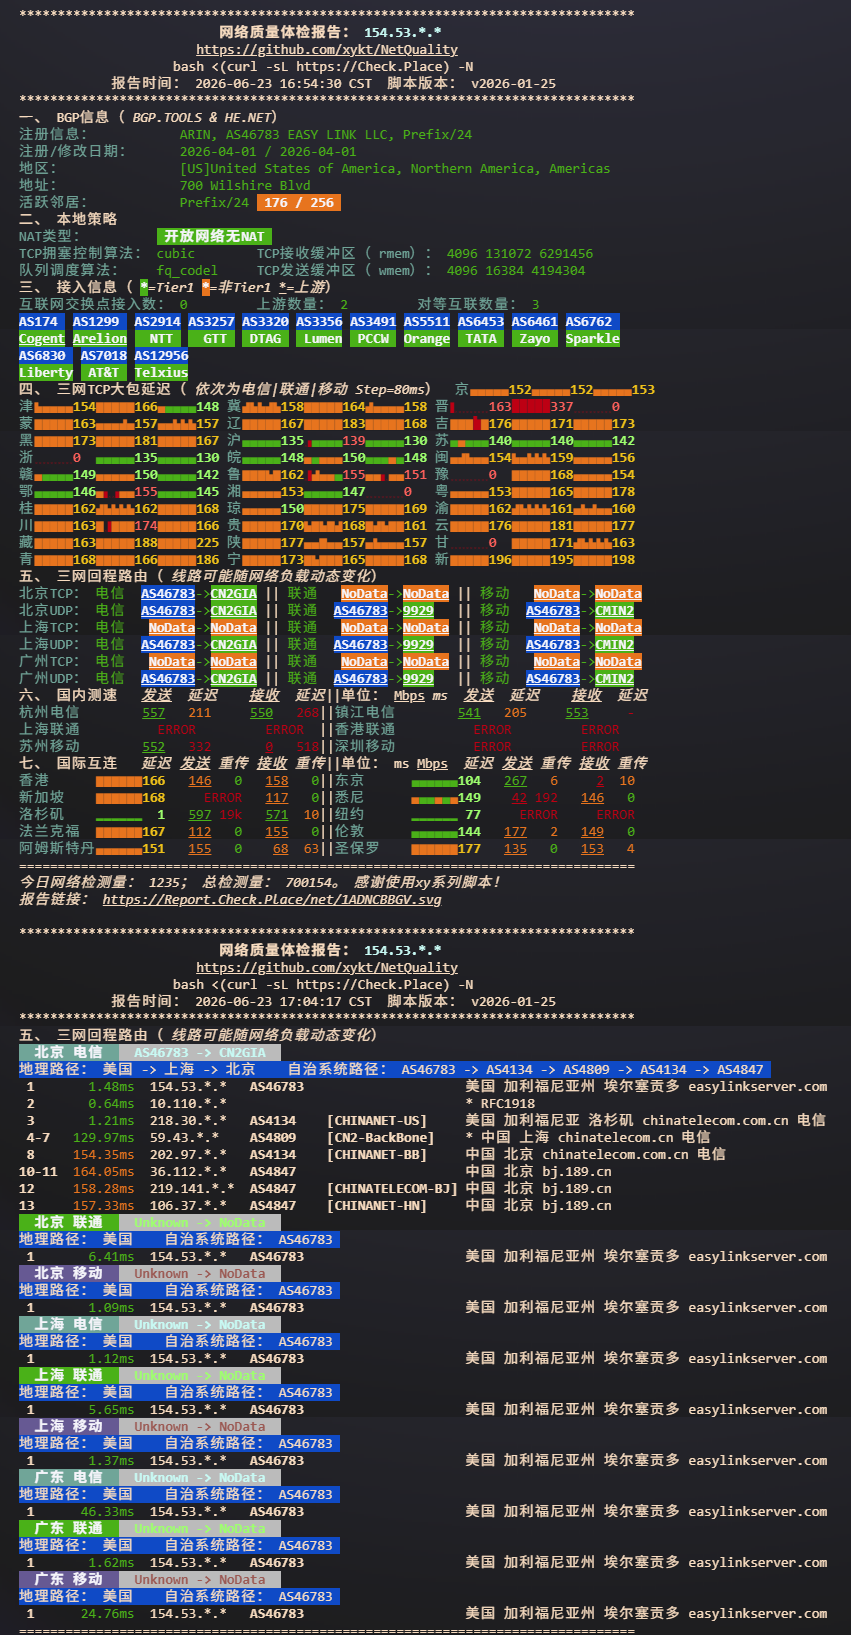The image size is (851, 1635).
Task: Click the AS2914 badge
Action: pyautogui.click(x=157, y=321)
